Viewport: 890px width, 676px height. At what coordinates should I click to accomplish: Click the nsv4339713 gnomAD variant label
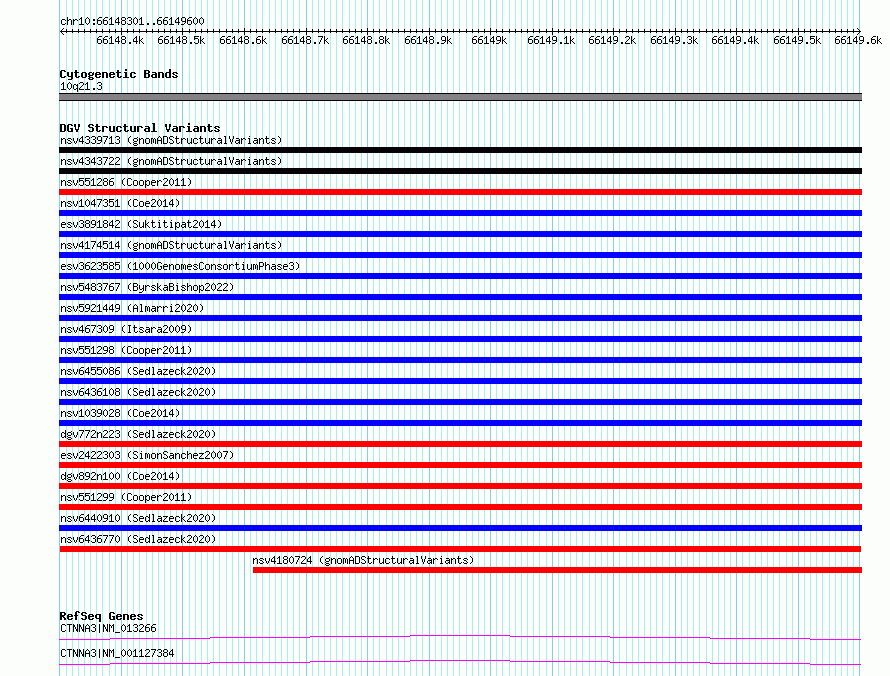tap(171, 140)
